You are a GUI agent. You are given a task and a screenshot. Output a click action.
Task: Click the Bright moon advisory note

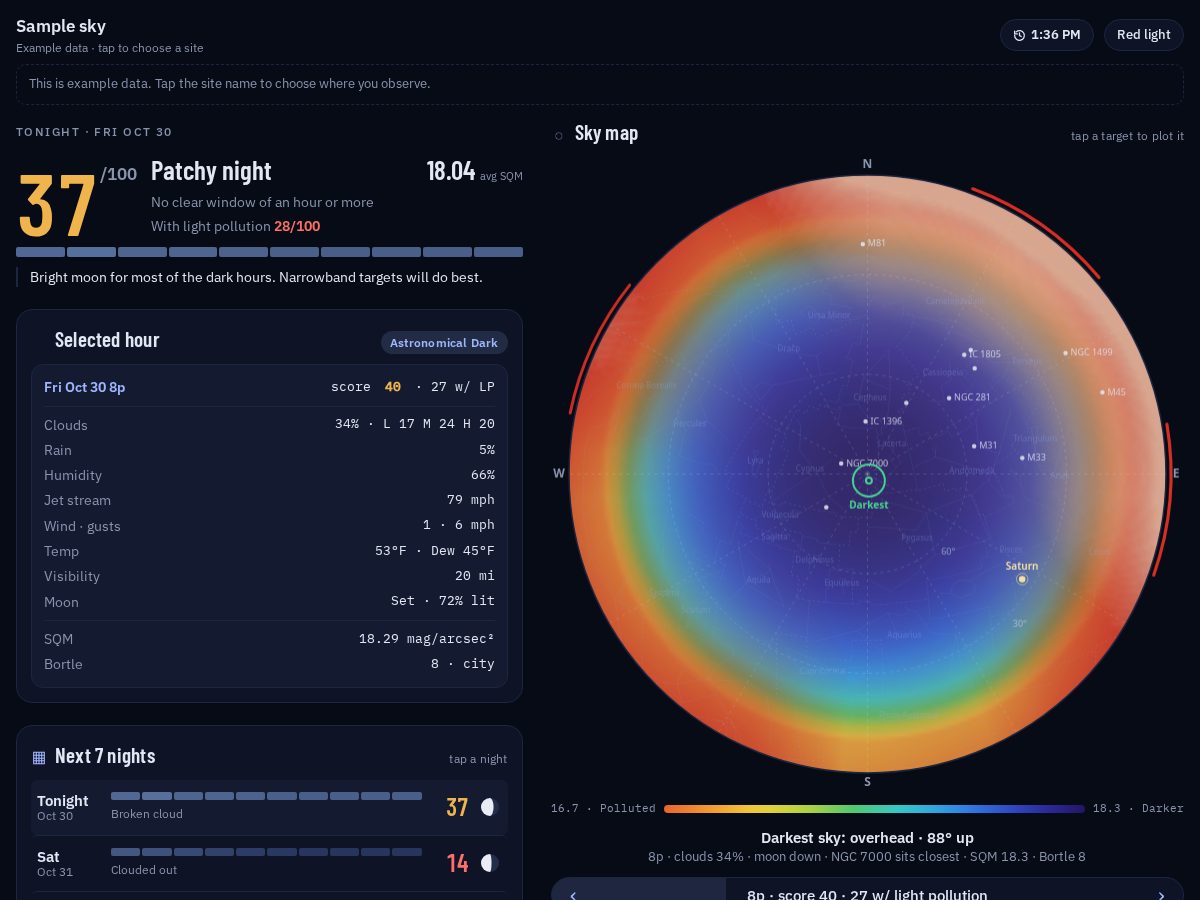pyautogui.click(x=256, y=277)
